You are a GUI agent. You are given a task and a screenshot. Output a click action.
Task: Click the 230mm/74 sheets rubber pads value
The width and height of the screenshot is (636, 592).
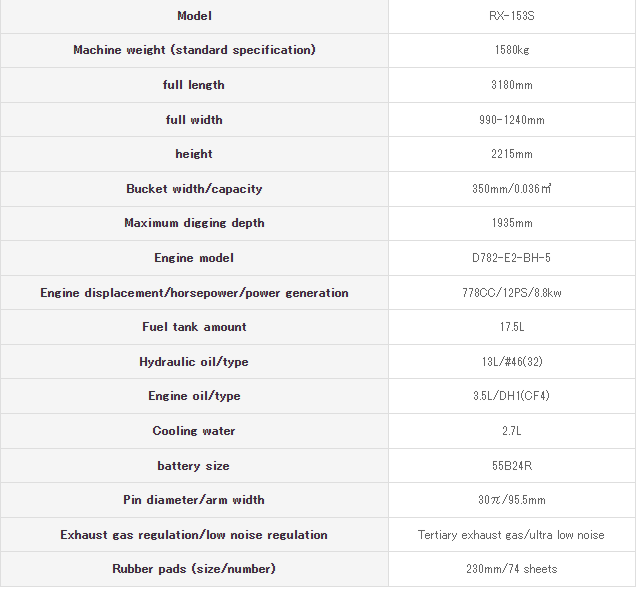pyautogui.click(x=511, y=569)
